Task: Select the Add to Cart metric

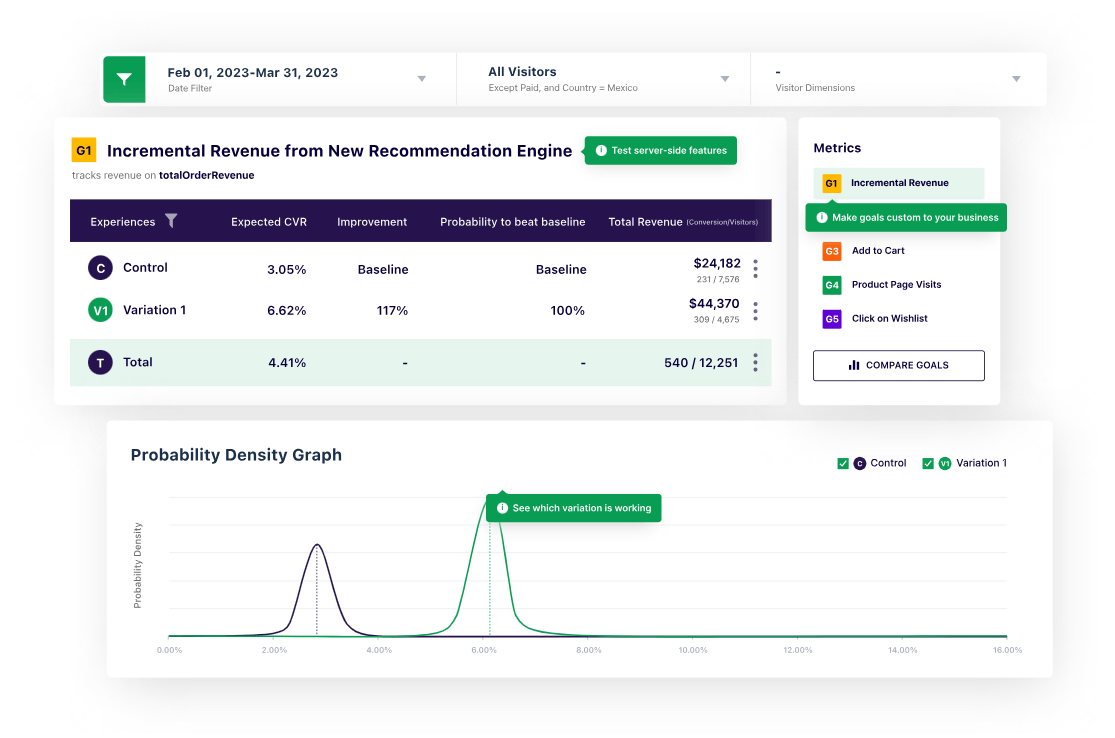Action: (879, 251)
